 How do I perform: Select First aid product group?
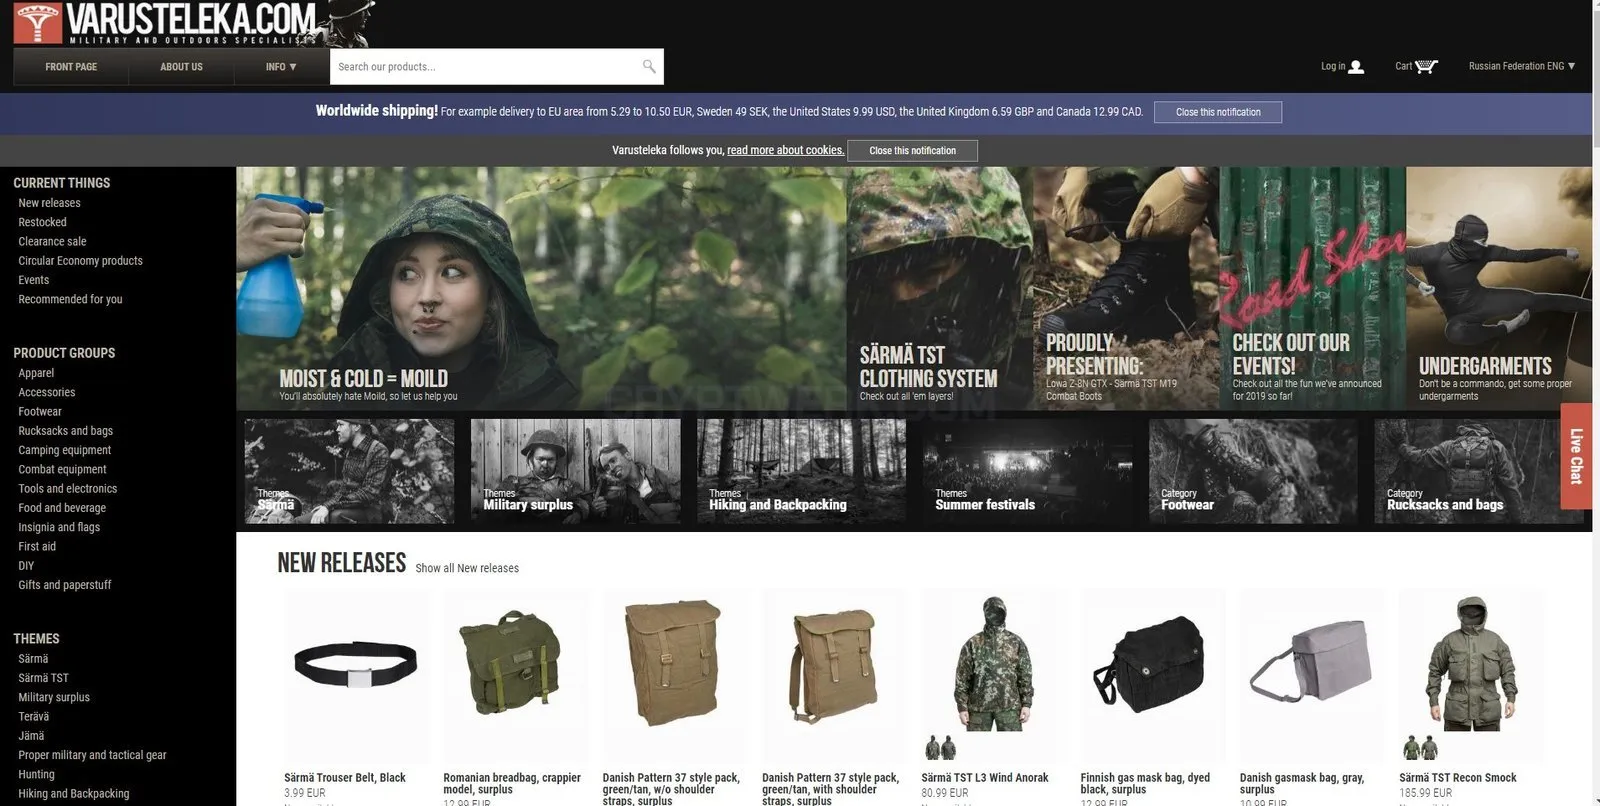37,546
